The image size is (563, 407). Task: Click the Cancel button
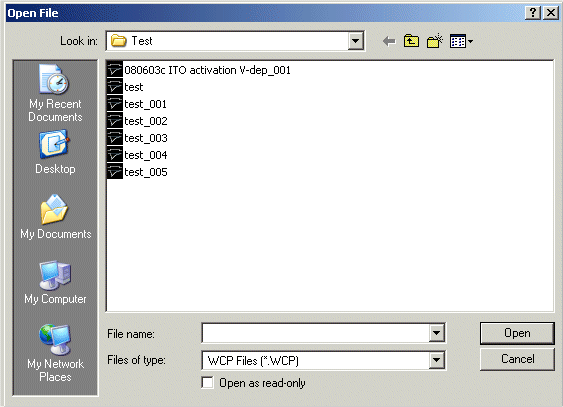point(517,359)
